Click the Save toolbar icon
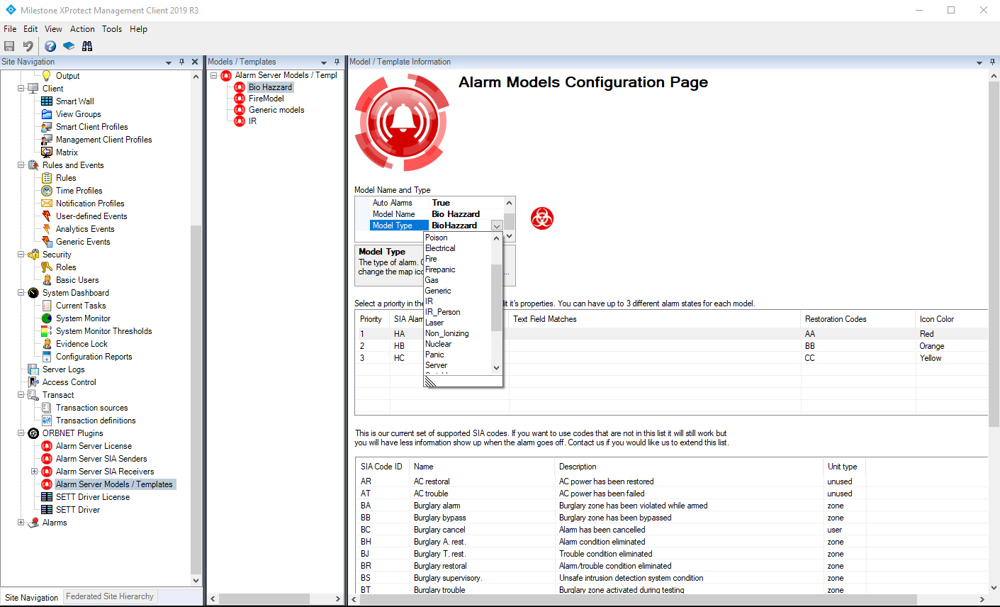The image size is (1000, 607). pos(10,46)
